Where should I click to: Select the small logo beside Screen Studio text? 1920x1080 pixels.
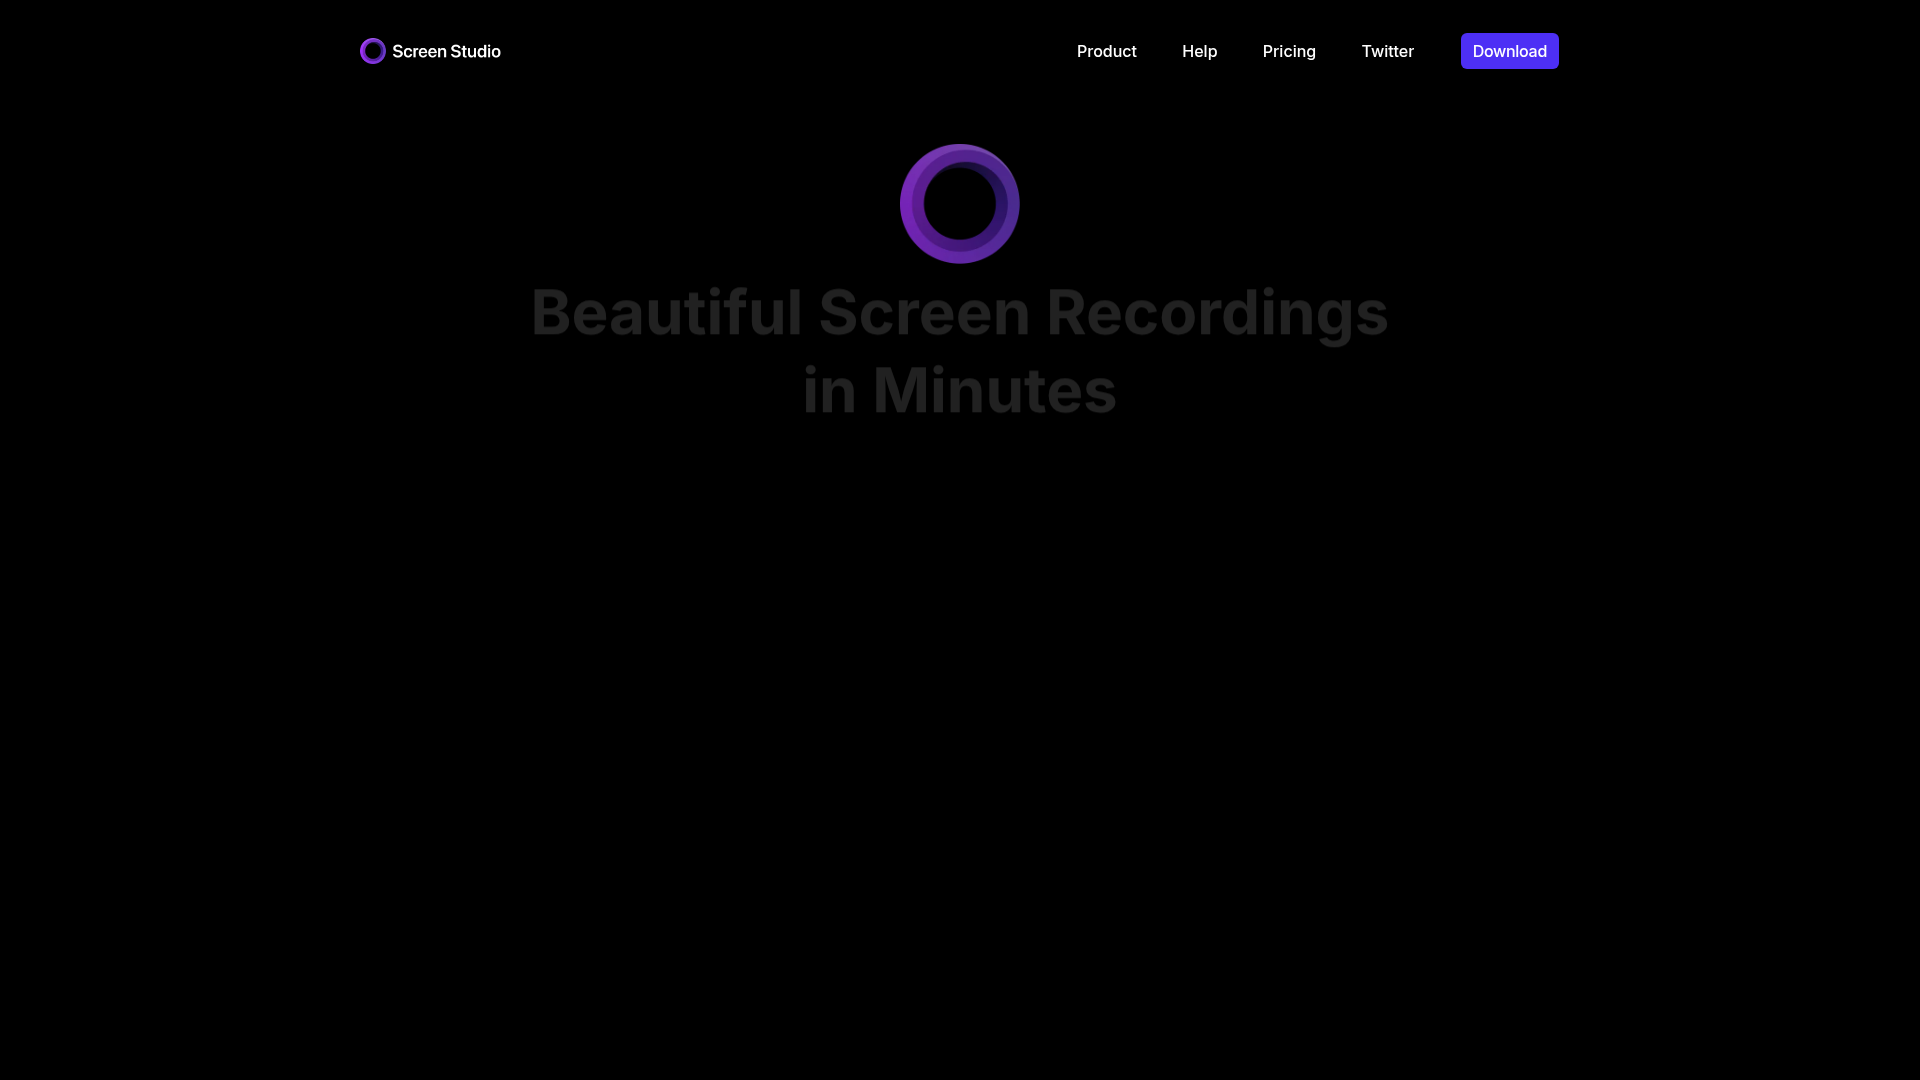pyautogui.click(x=372, y=50)
